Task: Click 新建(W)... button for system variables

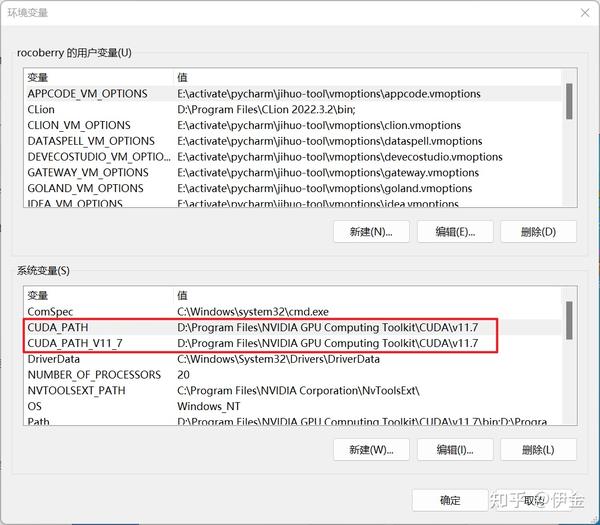Action: (371, 450)
